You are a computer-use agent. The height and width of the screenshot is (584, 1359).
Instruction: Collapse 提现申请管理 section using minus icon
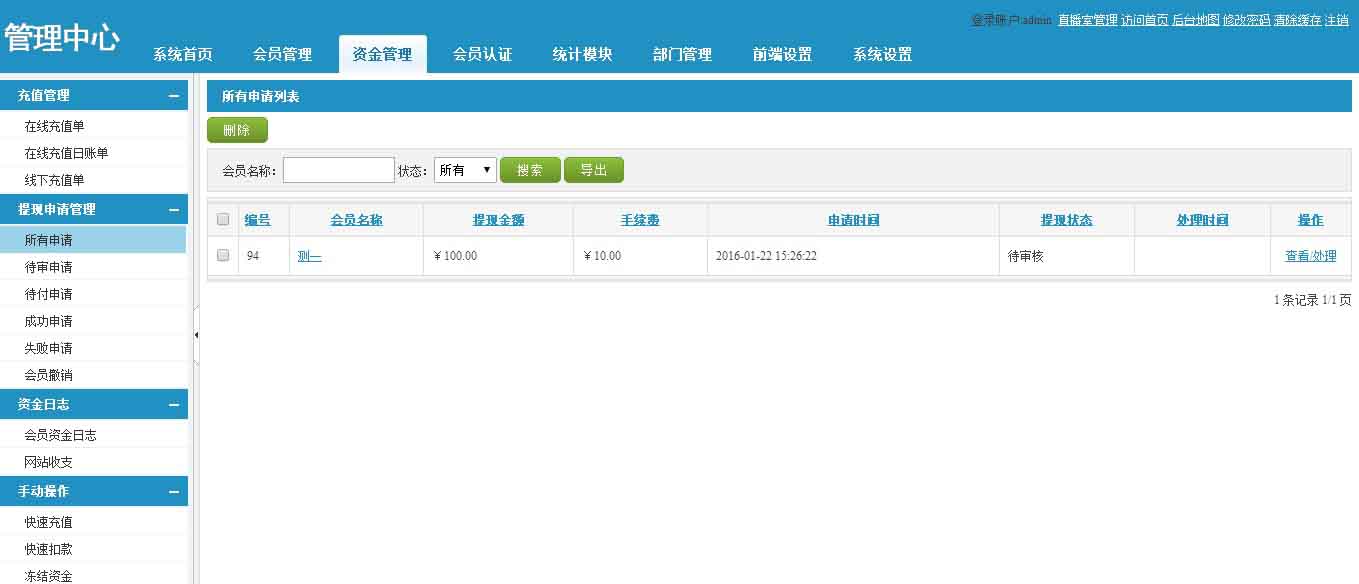coord(173,210)
